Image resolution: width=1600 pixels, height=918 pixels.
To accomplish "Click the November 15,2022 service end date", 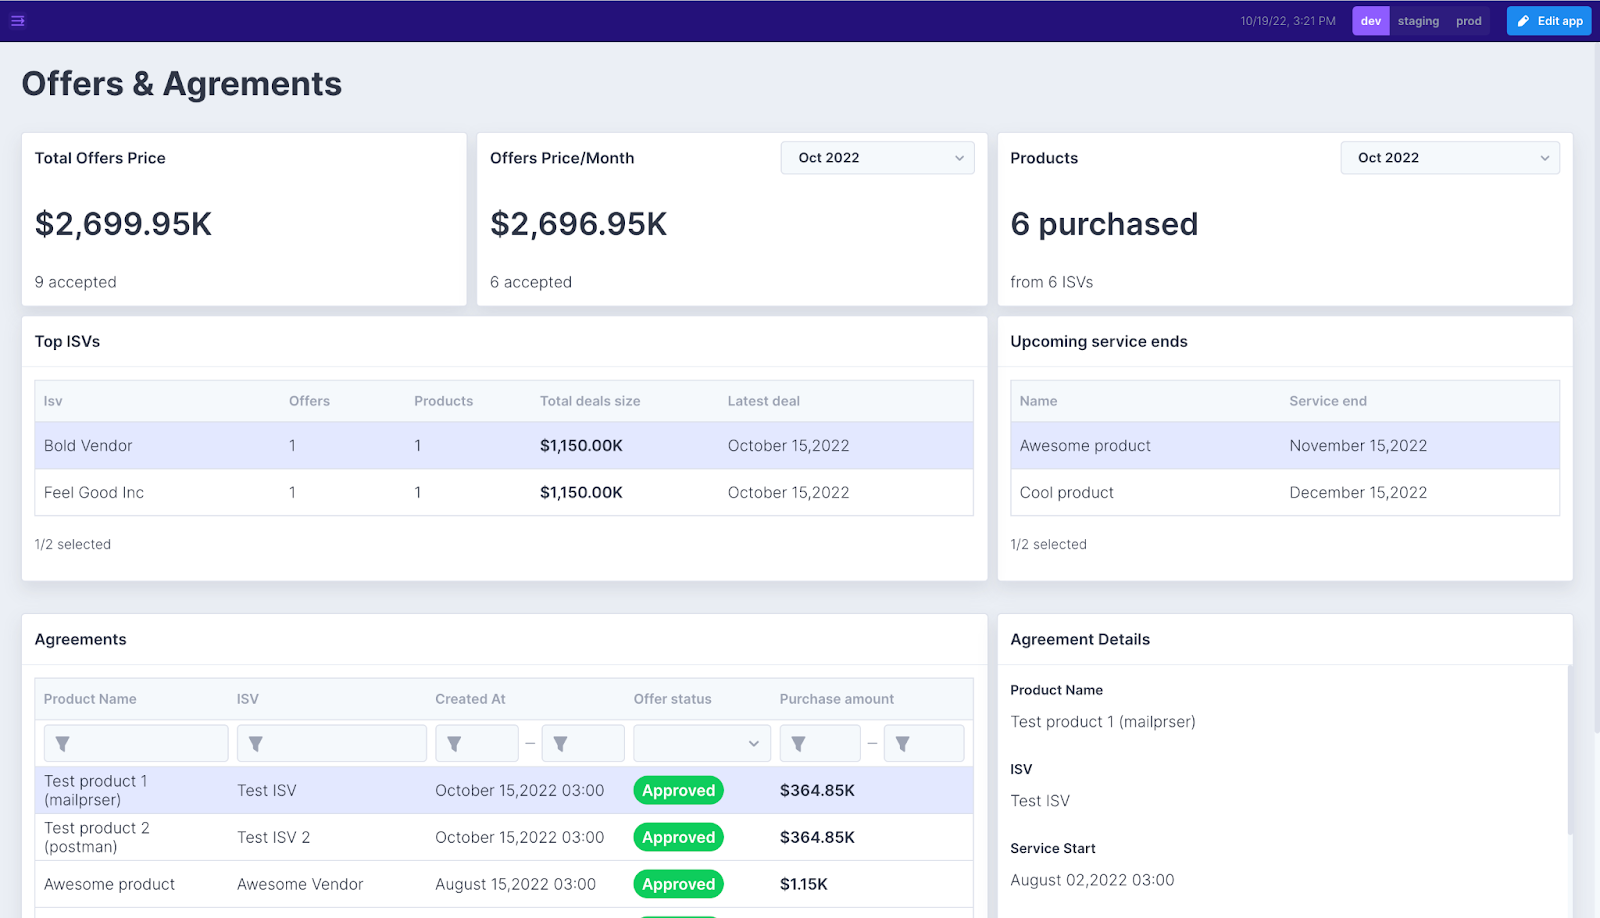I will tap(1358, 446).
